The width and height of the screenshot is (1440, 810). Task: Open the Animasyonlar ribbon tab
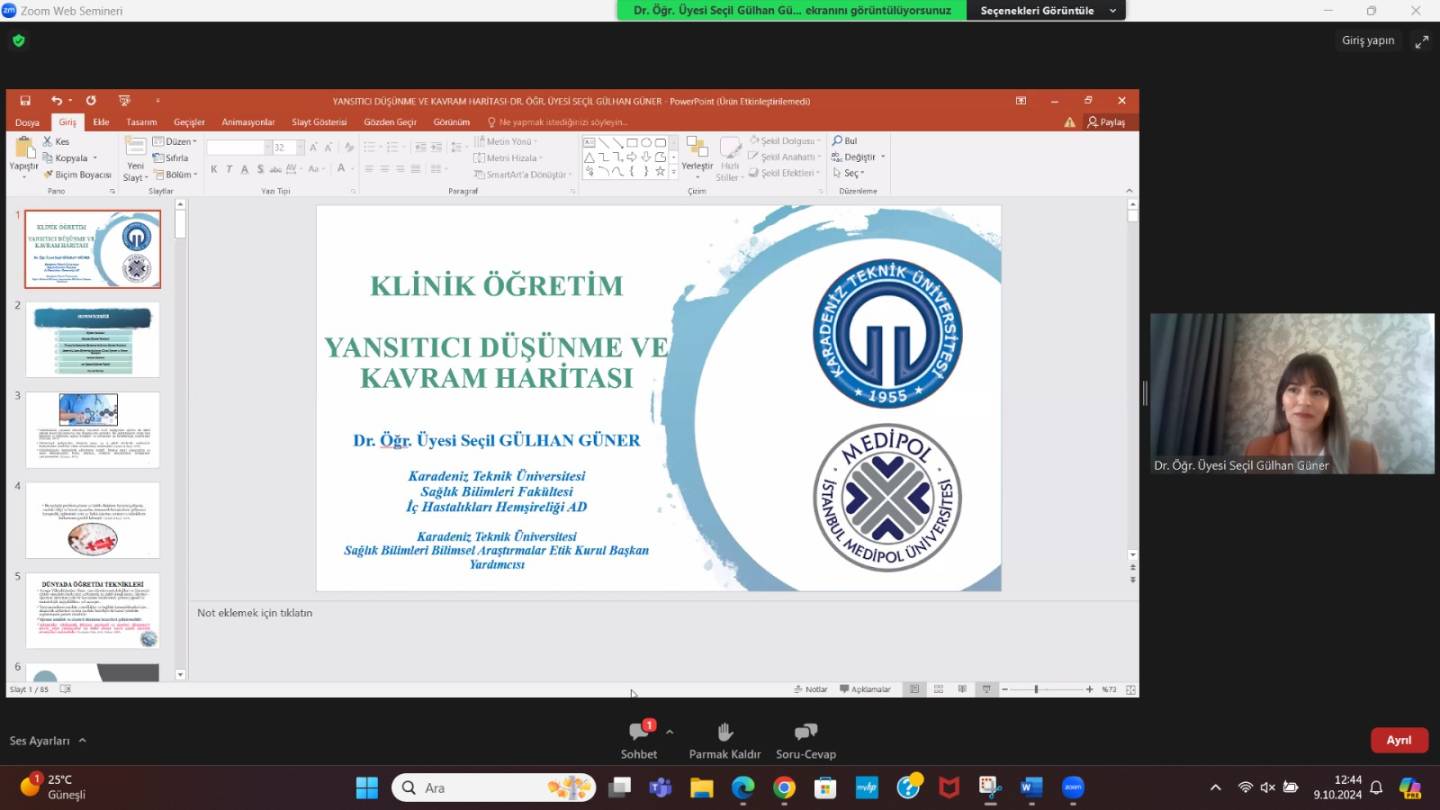pyautogui.click(x=248, y=122)
